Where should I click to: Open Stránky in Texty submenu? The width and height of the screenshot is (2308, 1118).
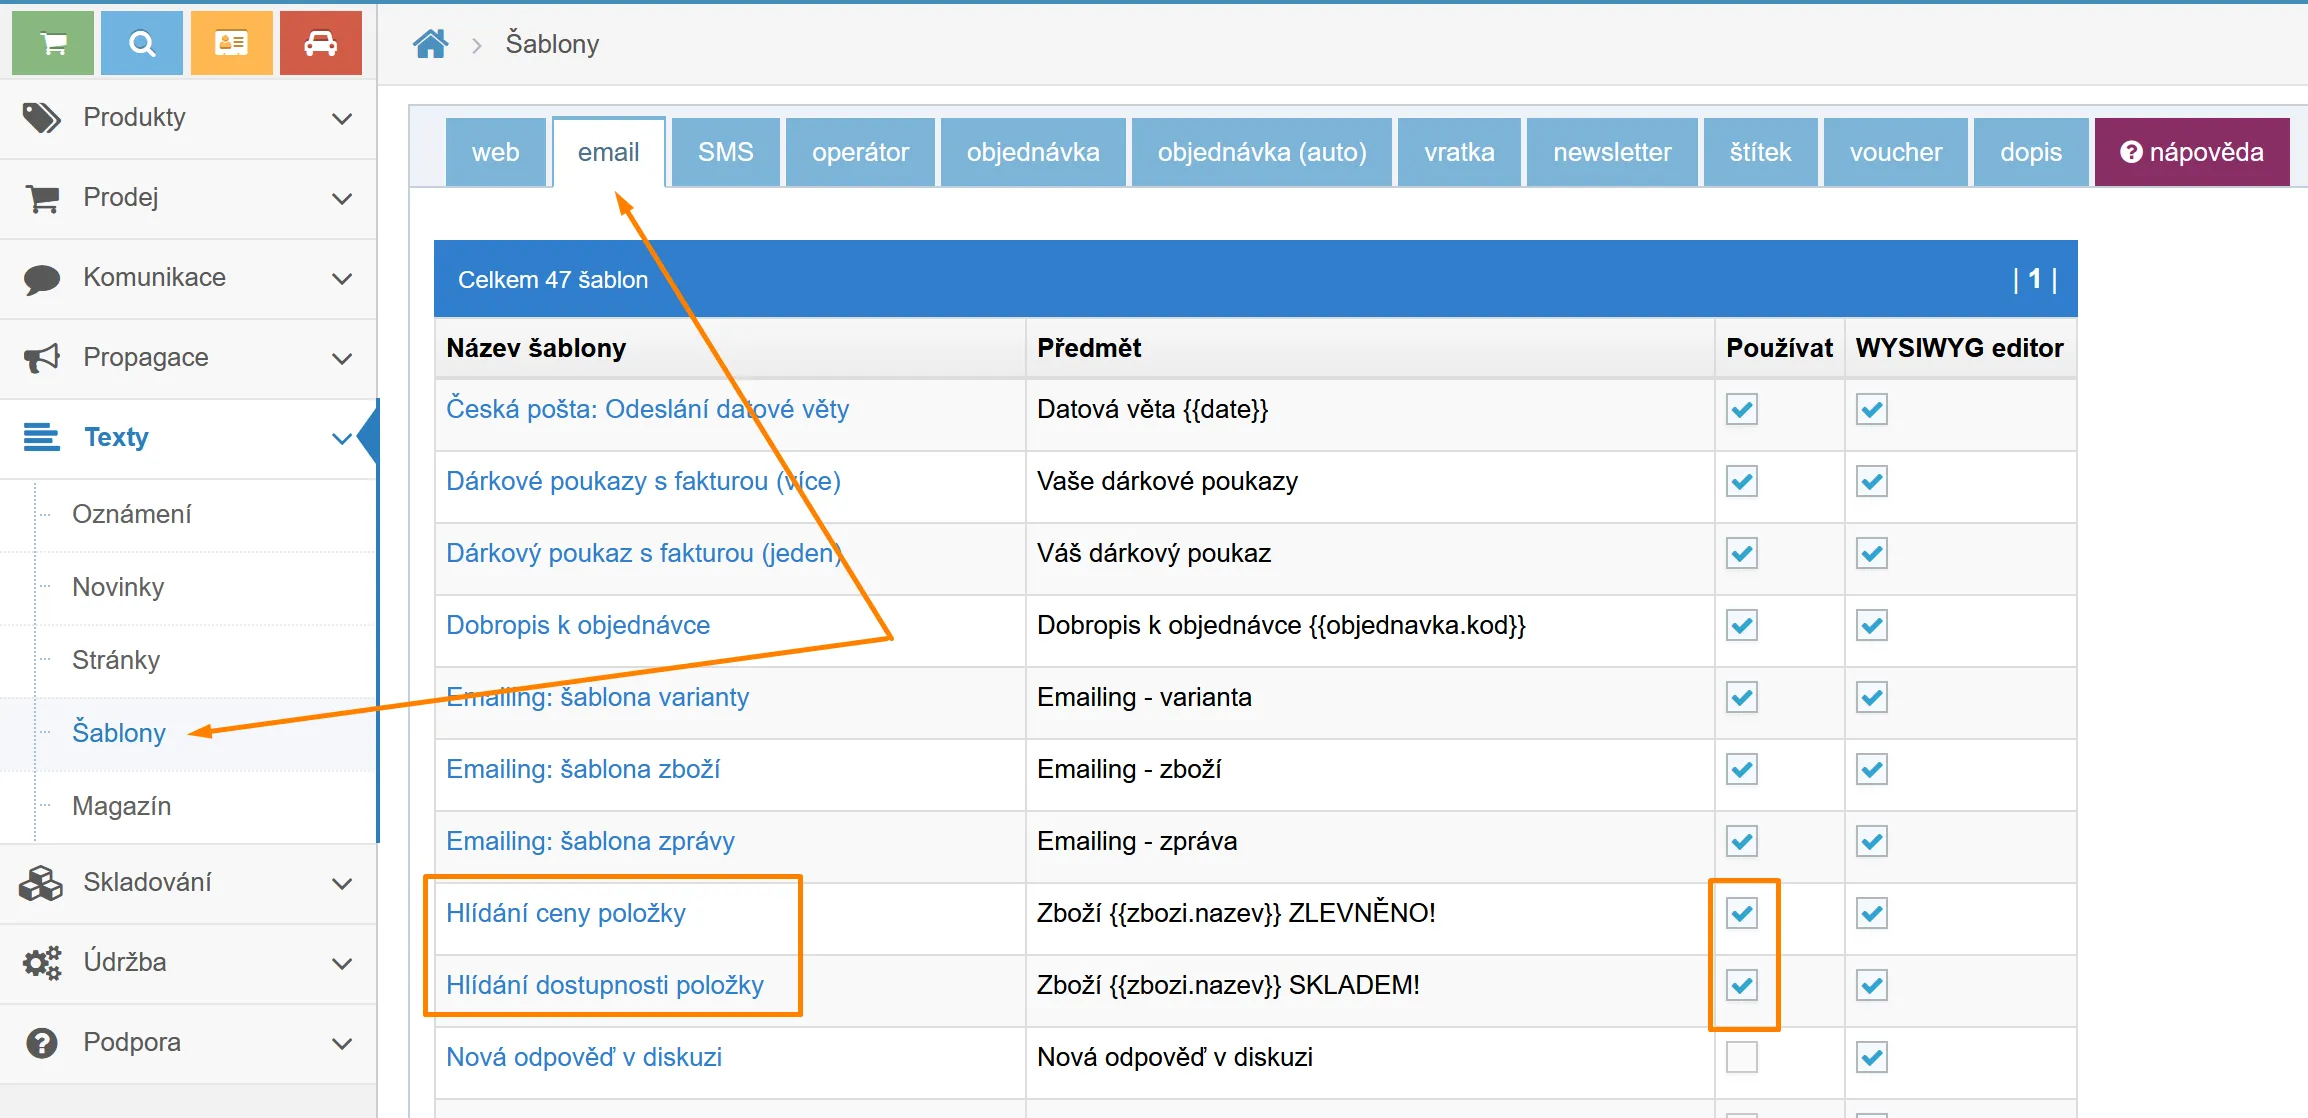click(x=116, y=660)
